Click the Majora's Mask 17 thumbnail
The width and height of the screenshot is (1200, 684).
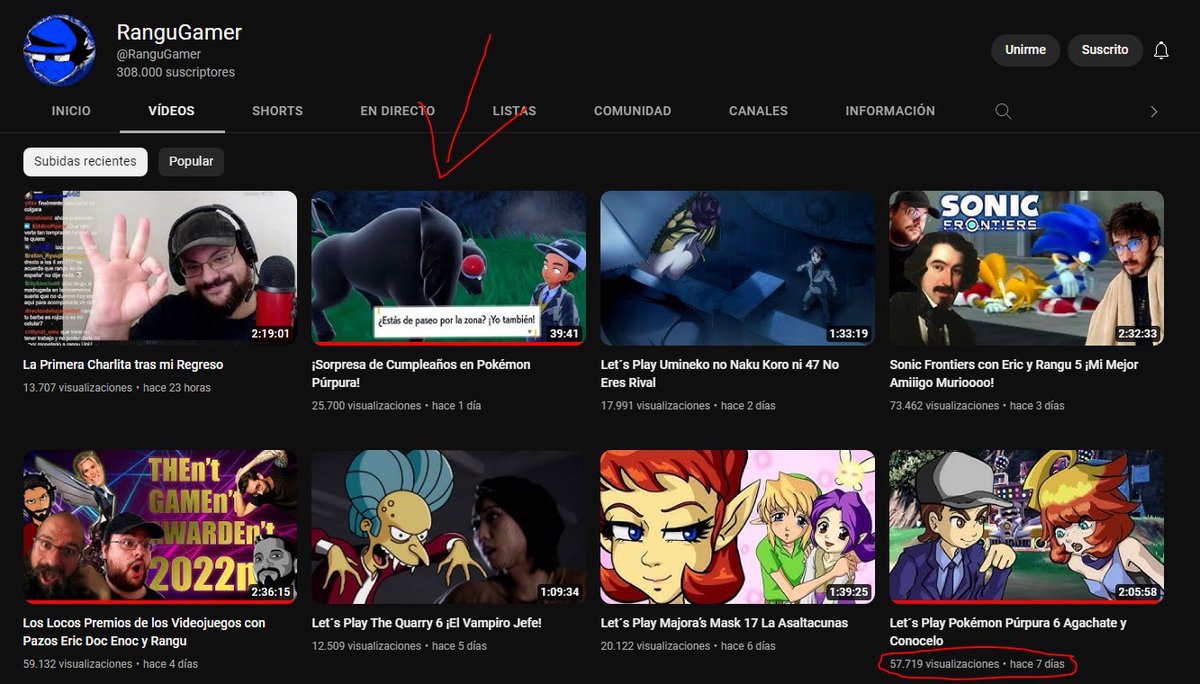[738, 527]
